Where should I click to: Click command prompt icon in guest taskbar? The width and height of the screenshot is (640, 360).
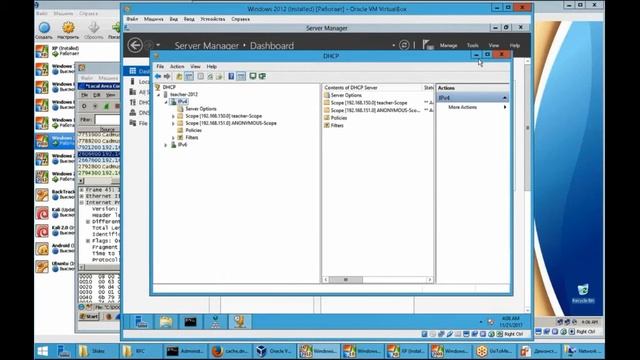tap(190, 322)
